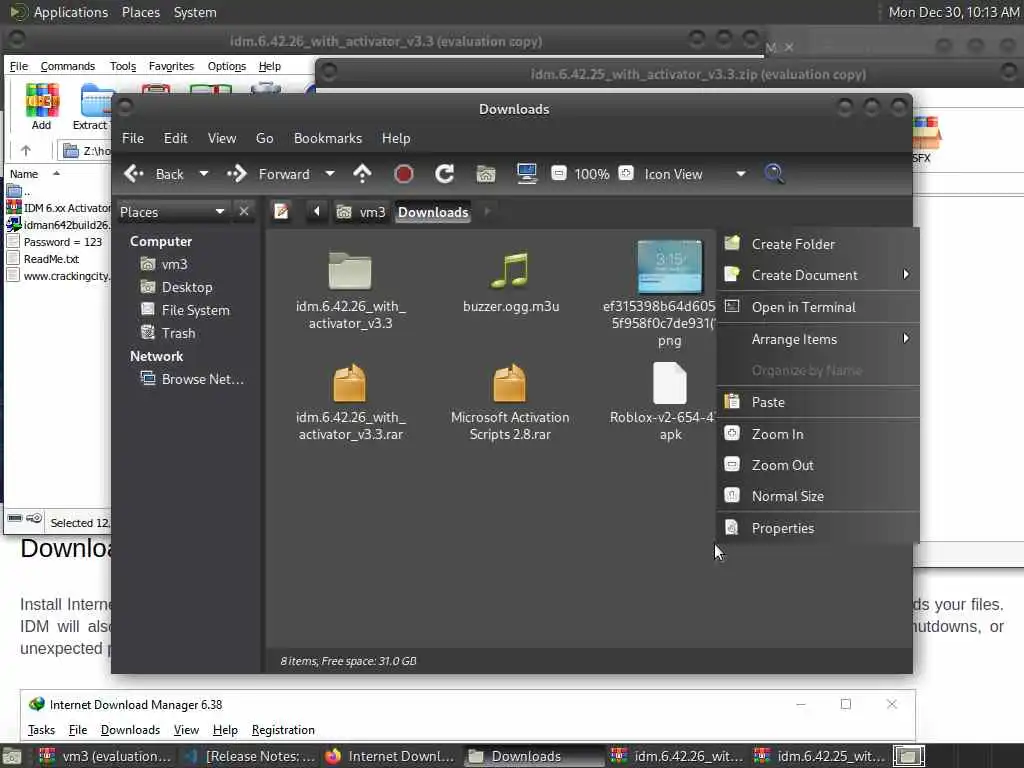Select File System in the sidebar
The width and height of the screenshot is (1024, 768).
pyautogui.click(x=185, y=310)
